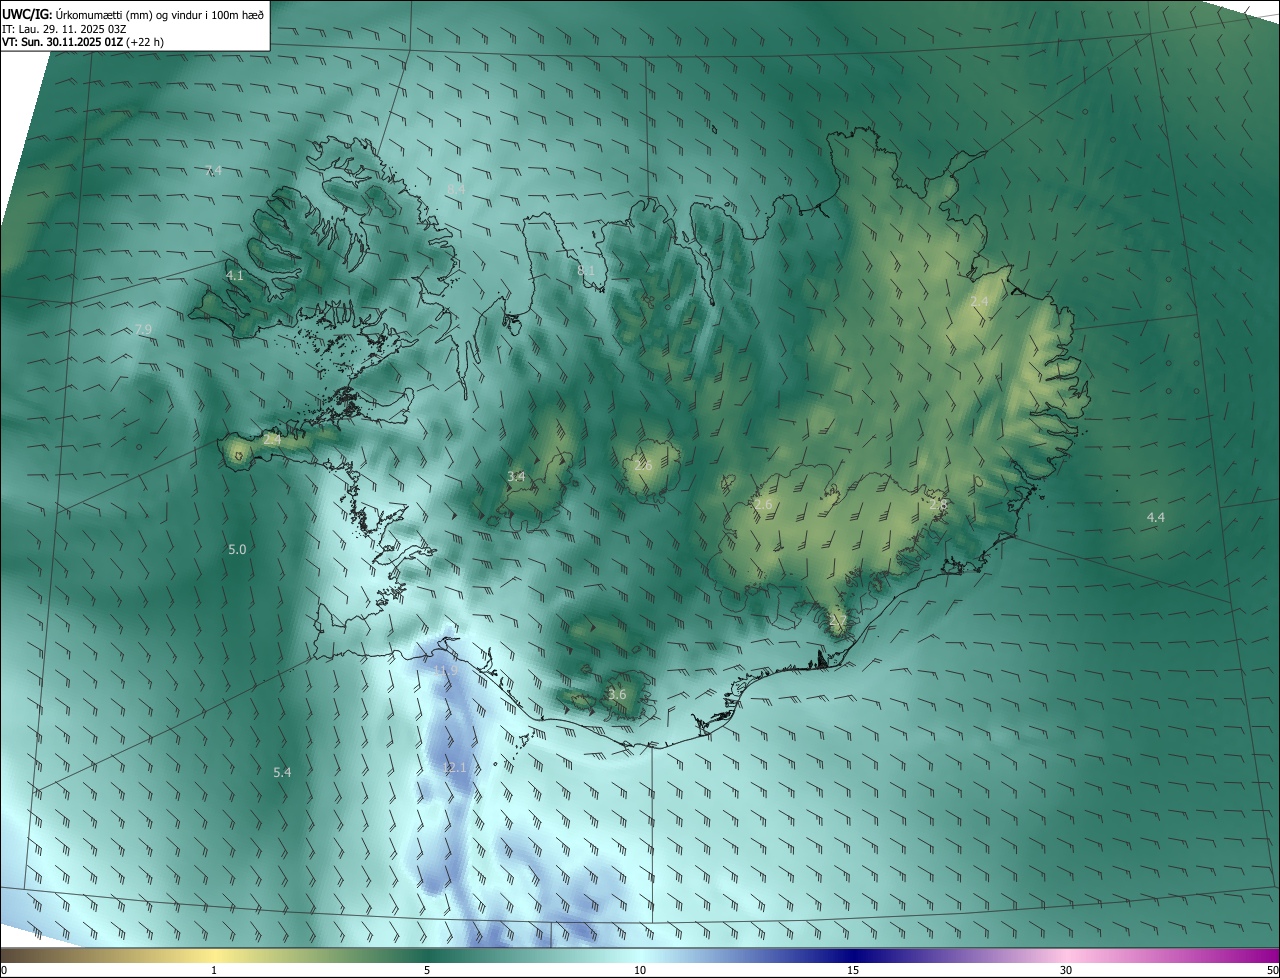Image resolution: width=1280 pixels, height=978 pixels.
Task: Click the 30 tick on the color scale
Action: pos(1066,970)
